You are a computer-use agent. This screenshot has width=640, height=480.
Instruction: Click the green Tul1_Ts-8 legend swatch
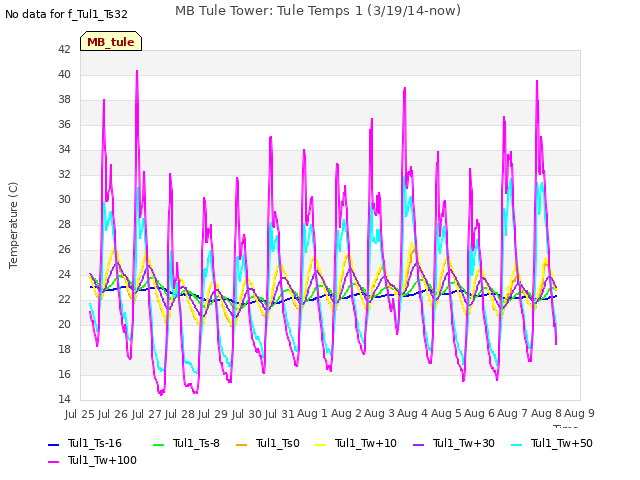pyautogui.click(x=158, y=444)
